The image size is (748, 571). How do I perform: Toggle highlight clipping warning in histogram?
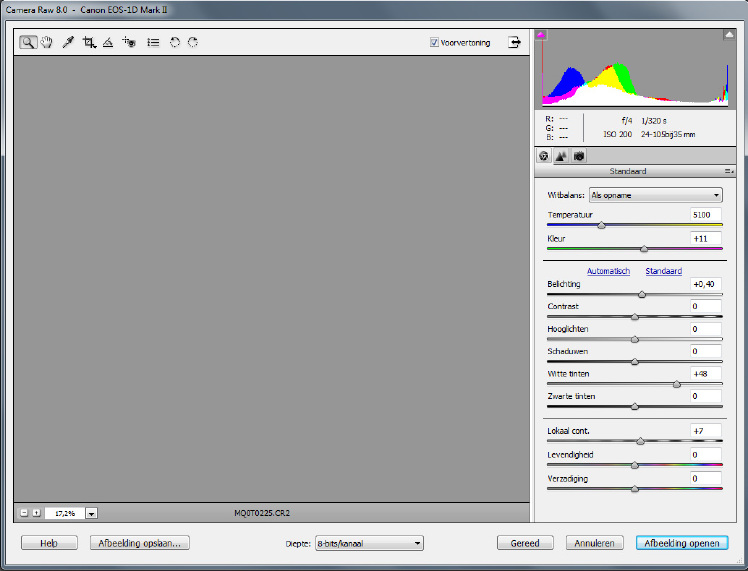729,35
